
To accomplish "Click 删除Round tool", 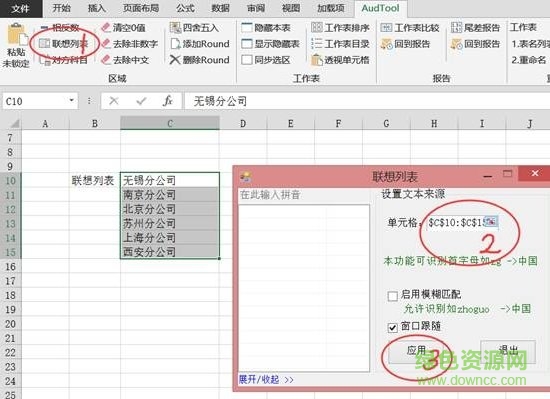I will coord(200,60).
